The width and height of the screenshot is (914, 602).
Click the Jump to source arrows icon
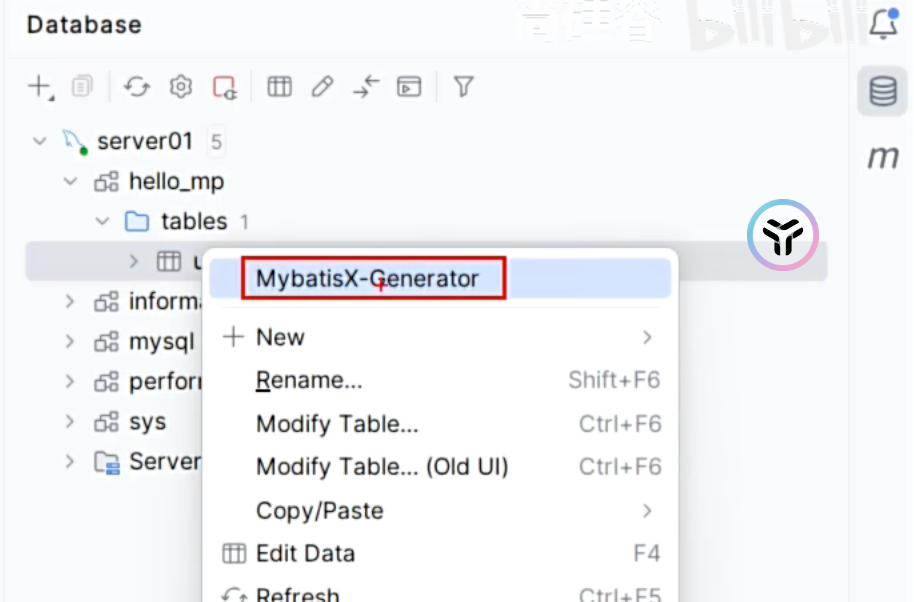(366, 87)
